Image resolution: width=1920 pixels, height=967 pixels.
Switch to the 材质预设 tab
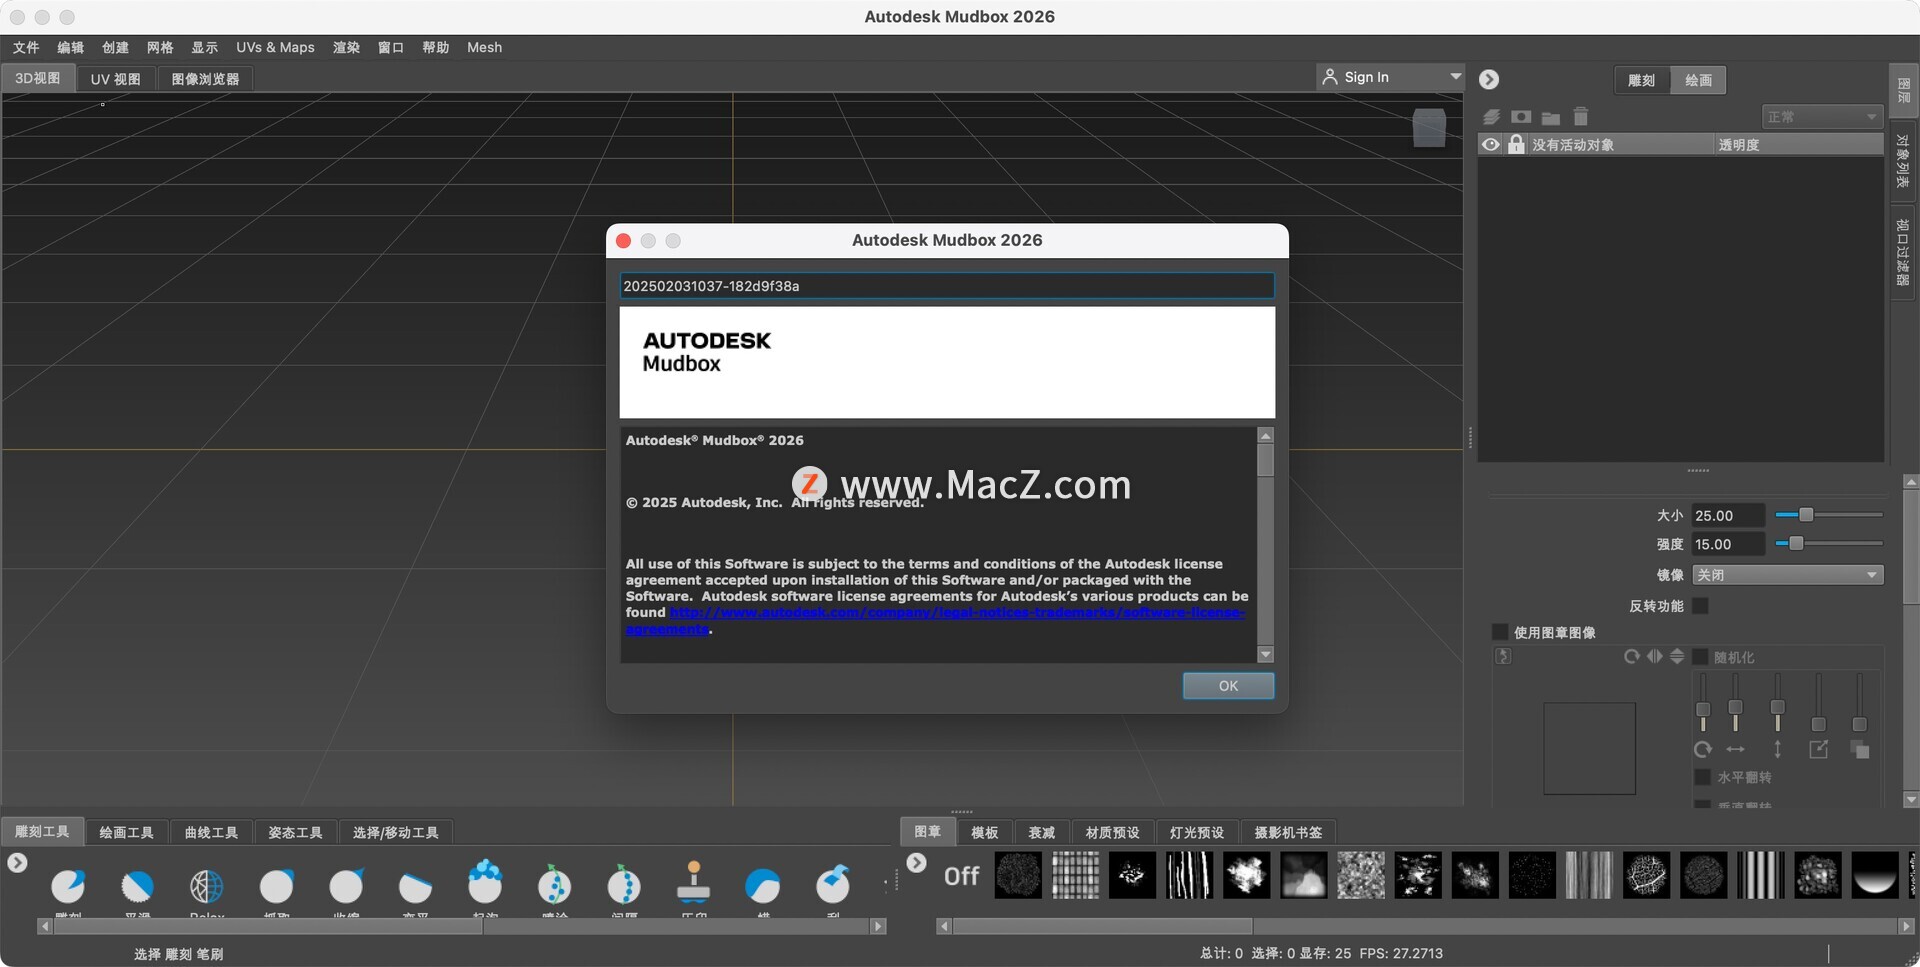pos(1112,832)
